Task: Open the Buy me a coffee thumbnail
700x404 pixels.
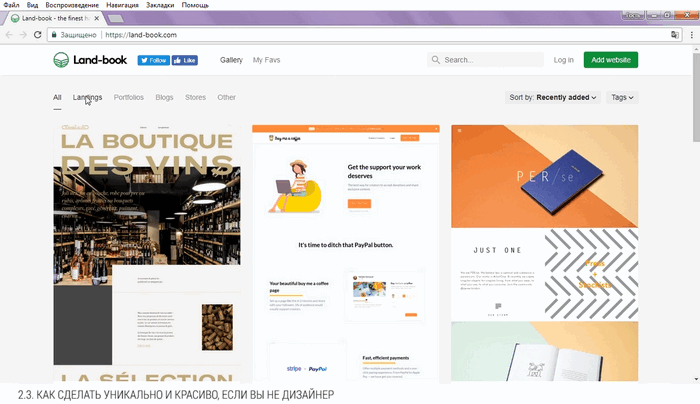Action: coord(346,253)
